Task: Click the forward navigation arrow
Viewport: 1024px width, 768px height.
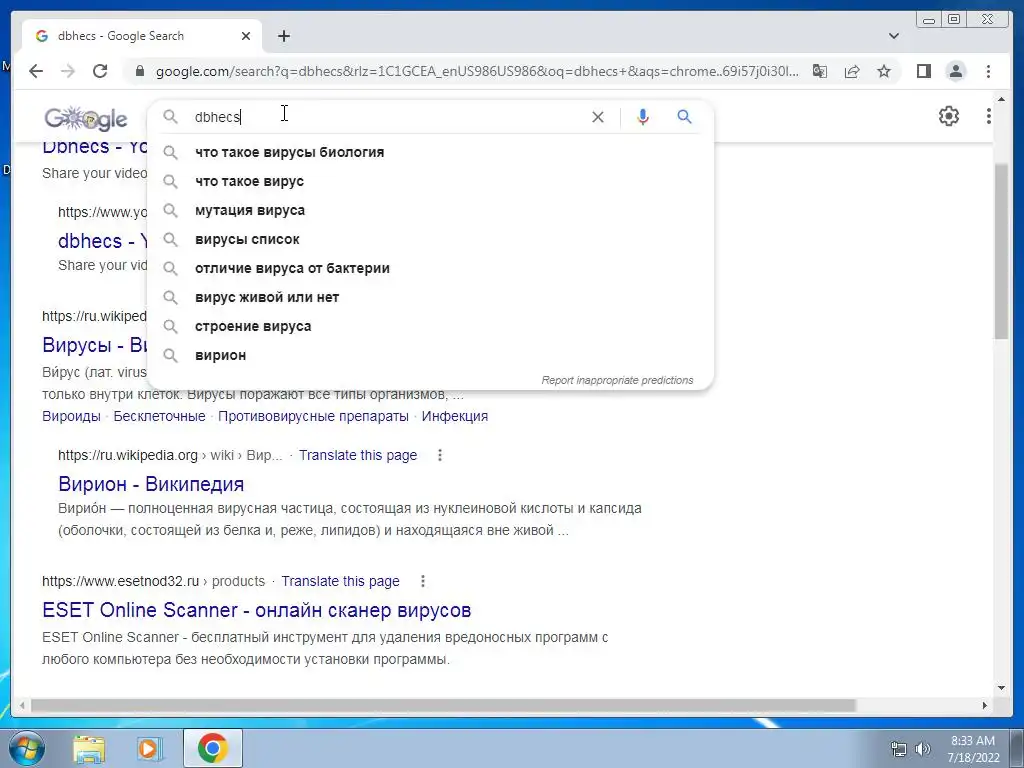Action: (68, 71)
